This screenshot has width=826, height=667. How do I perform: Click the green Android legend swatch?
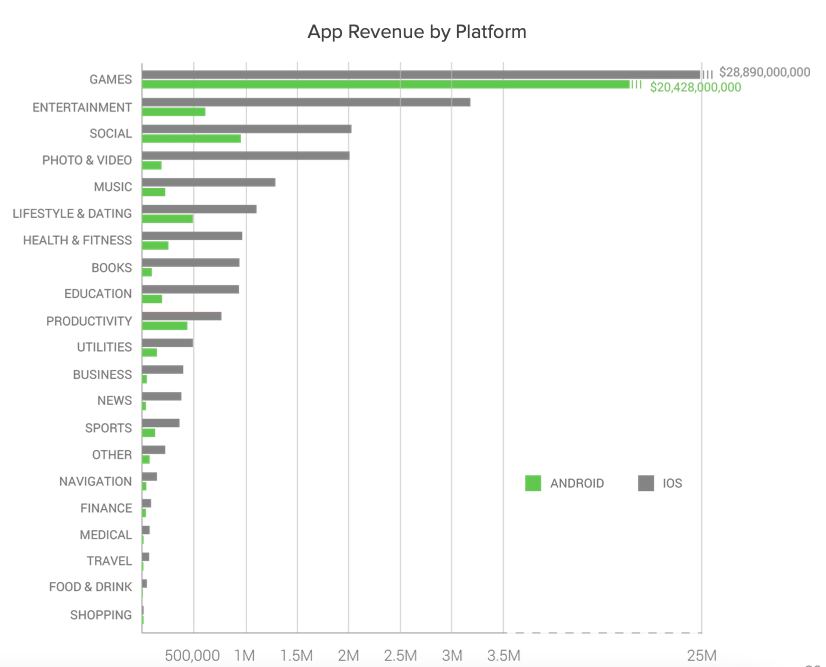(533, 484)
